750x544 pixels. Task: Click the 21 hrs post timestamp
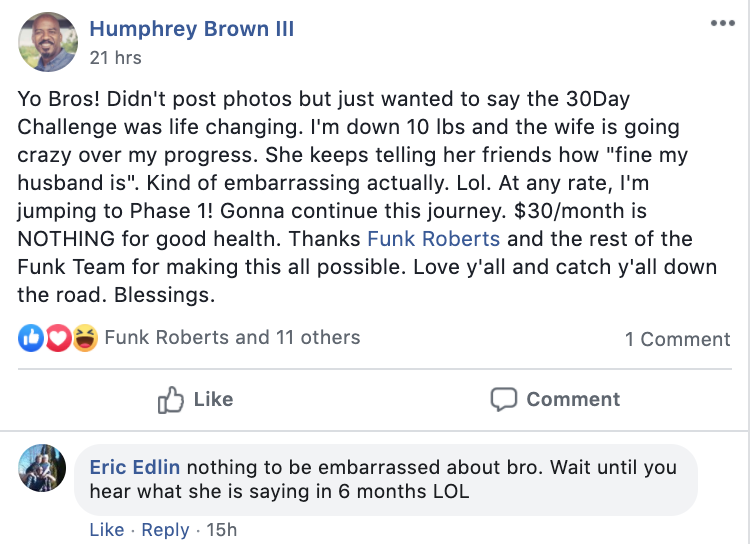[x=115, y=58]
